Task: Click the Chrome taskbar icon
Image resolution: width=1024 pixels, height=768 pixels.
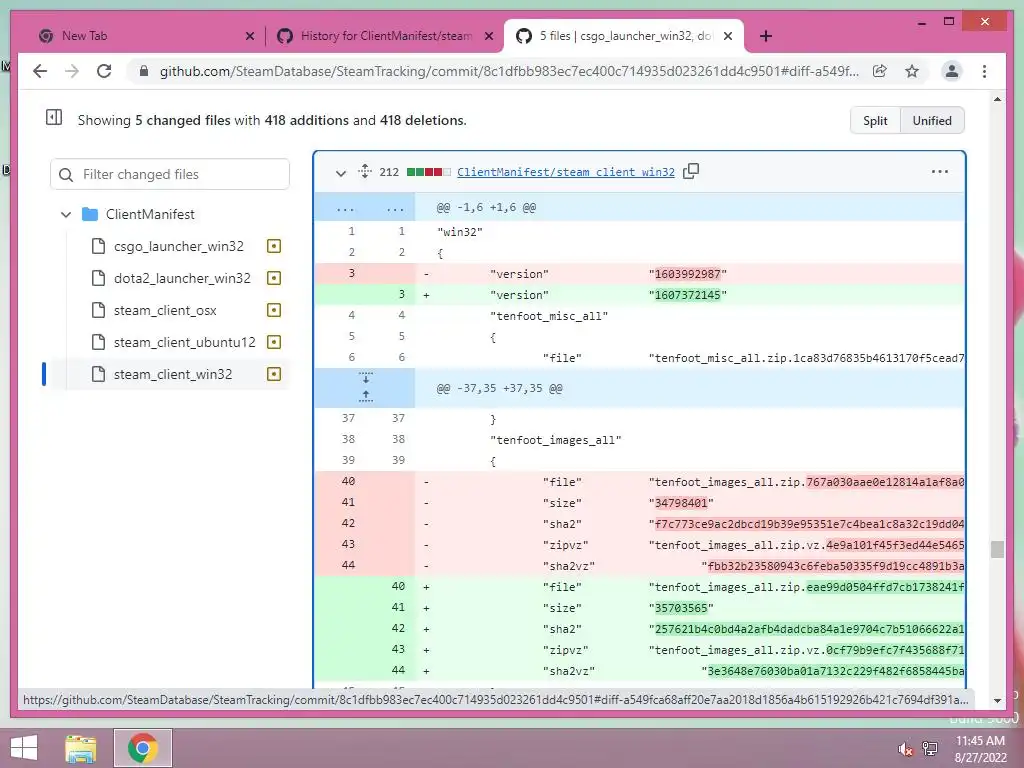Action: click(x=142, y=748)
